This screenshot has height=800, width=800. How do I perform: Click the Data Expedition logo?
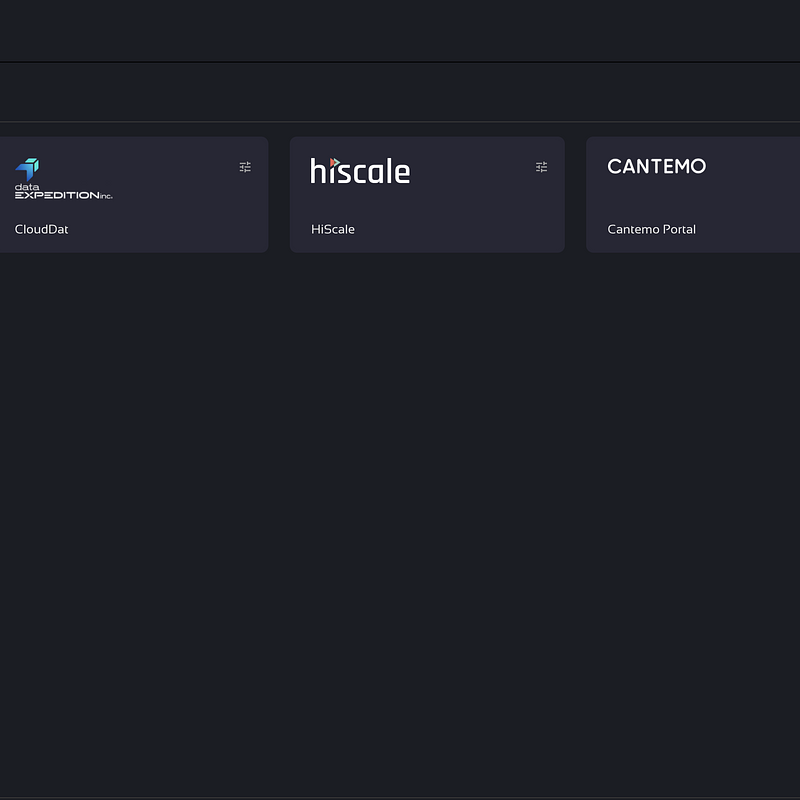pos(63,179)
